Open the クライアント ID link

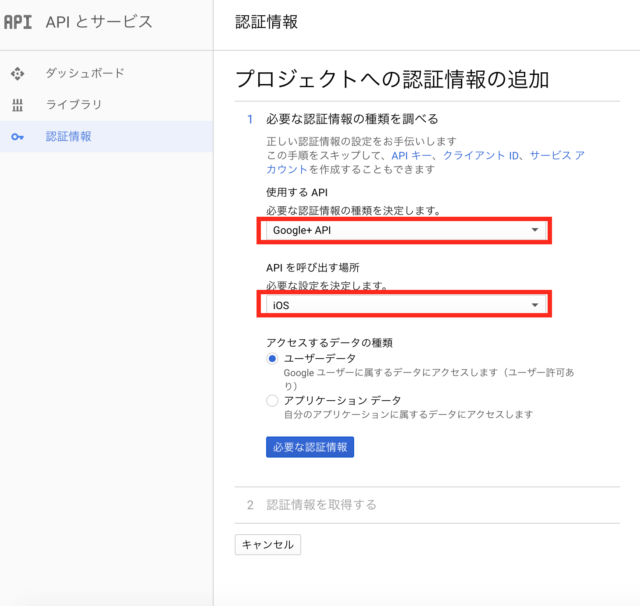(x=481, y=155)
